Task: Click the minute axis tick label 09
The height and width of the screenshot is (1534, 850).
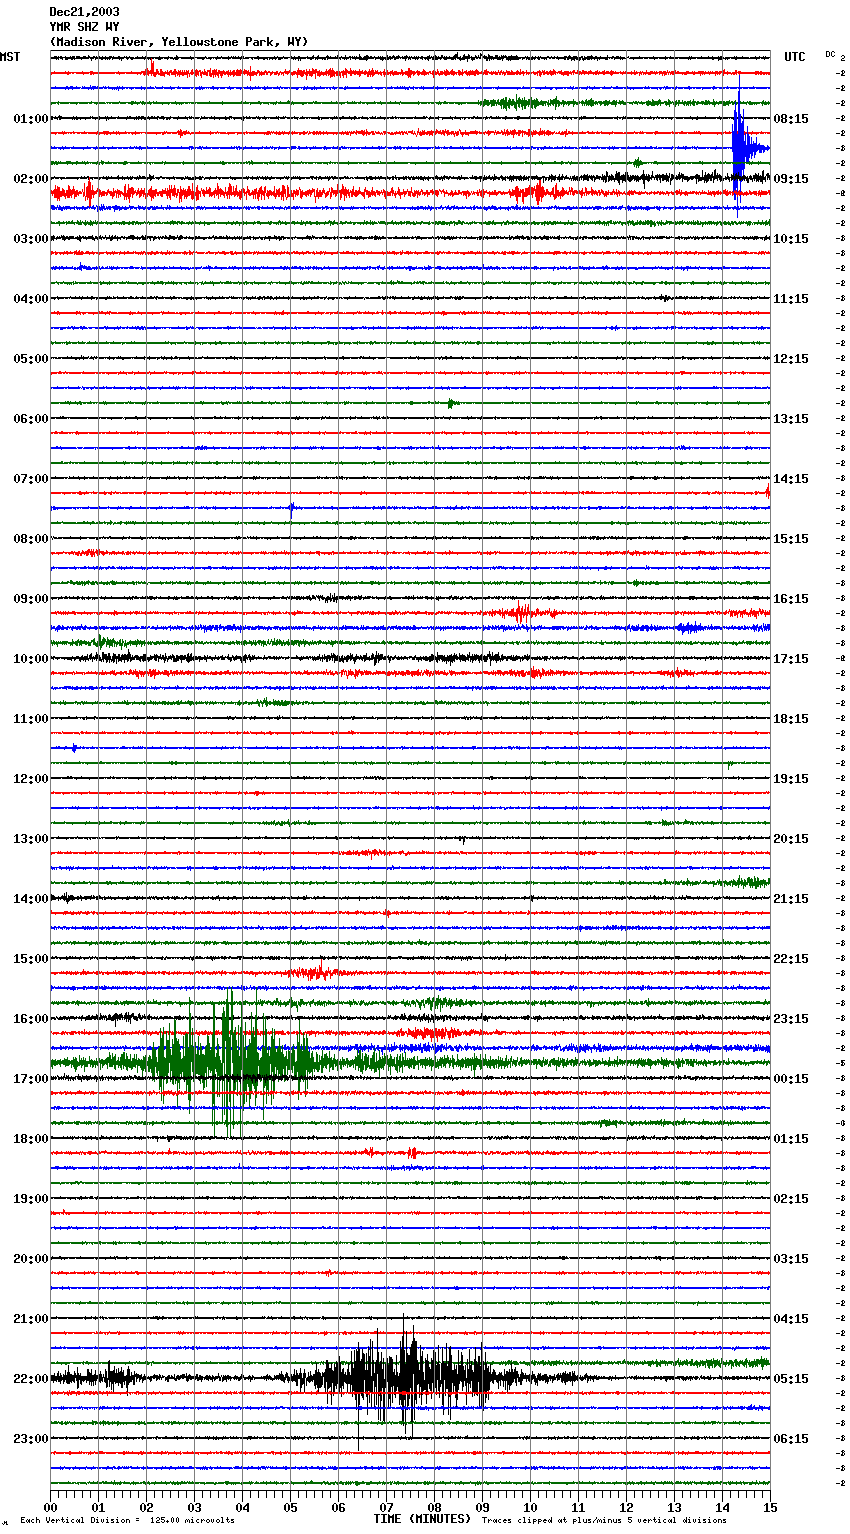Action: (x=482, y=1507)
